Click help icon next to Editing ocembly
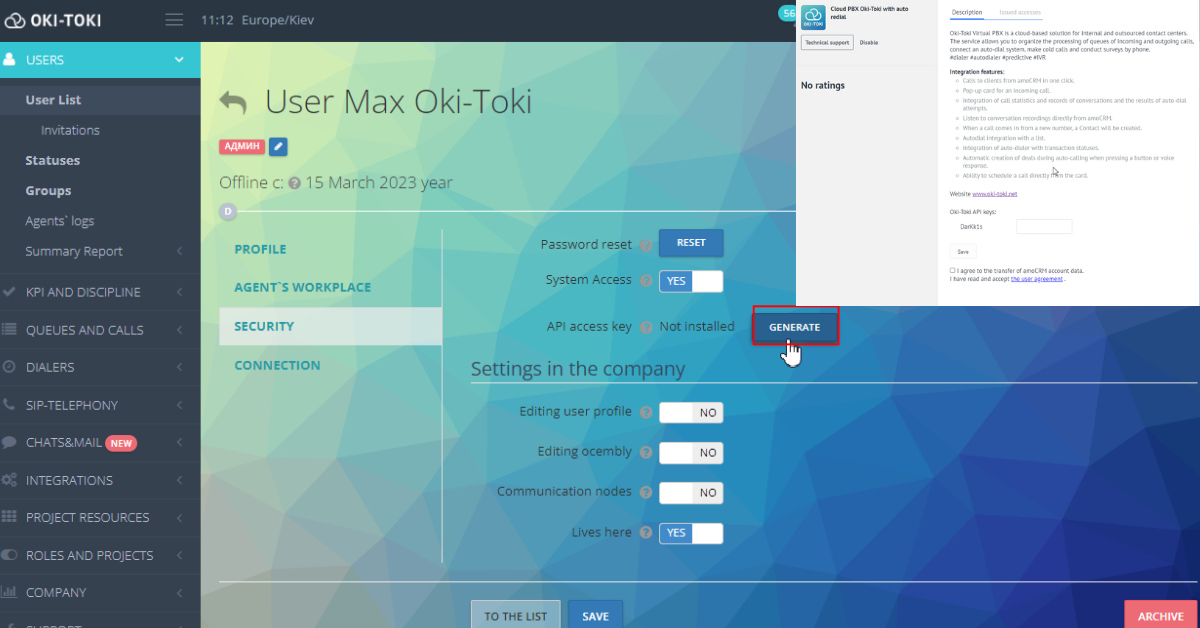 point(645,452)
